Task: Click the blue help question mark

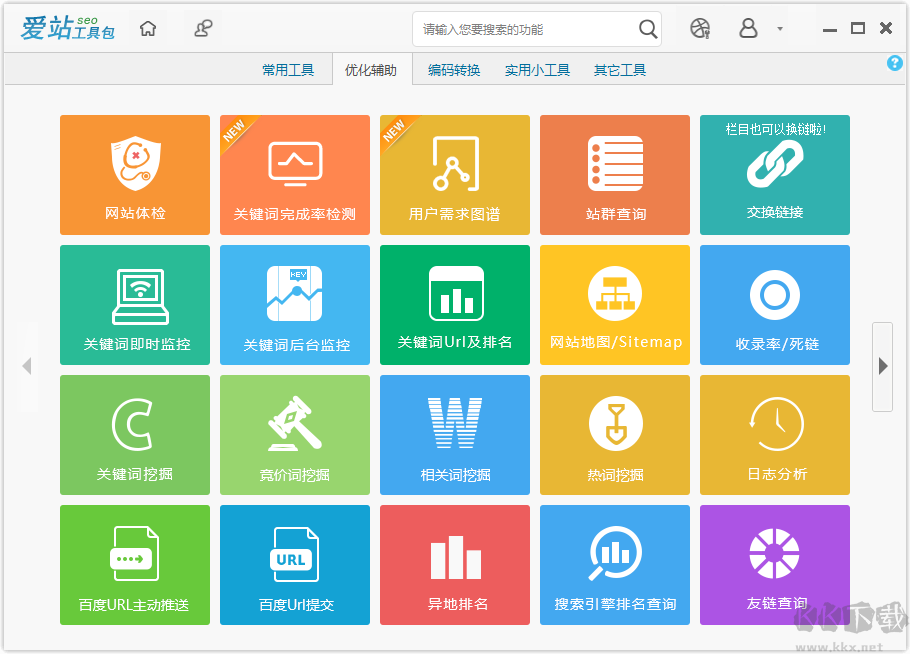Action: pos(895,62)
